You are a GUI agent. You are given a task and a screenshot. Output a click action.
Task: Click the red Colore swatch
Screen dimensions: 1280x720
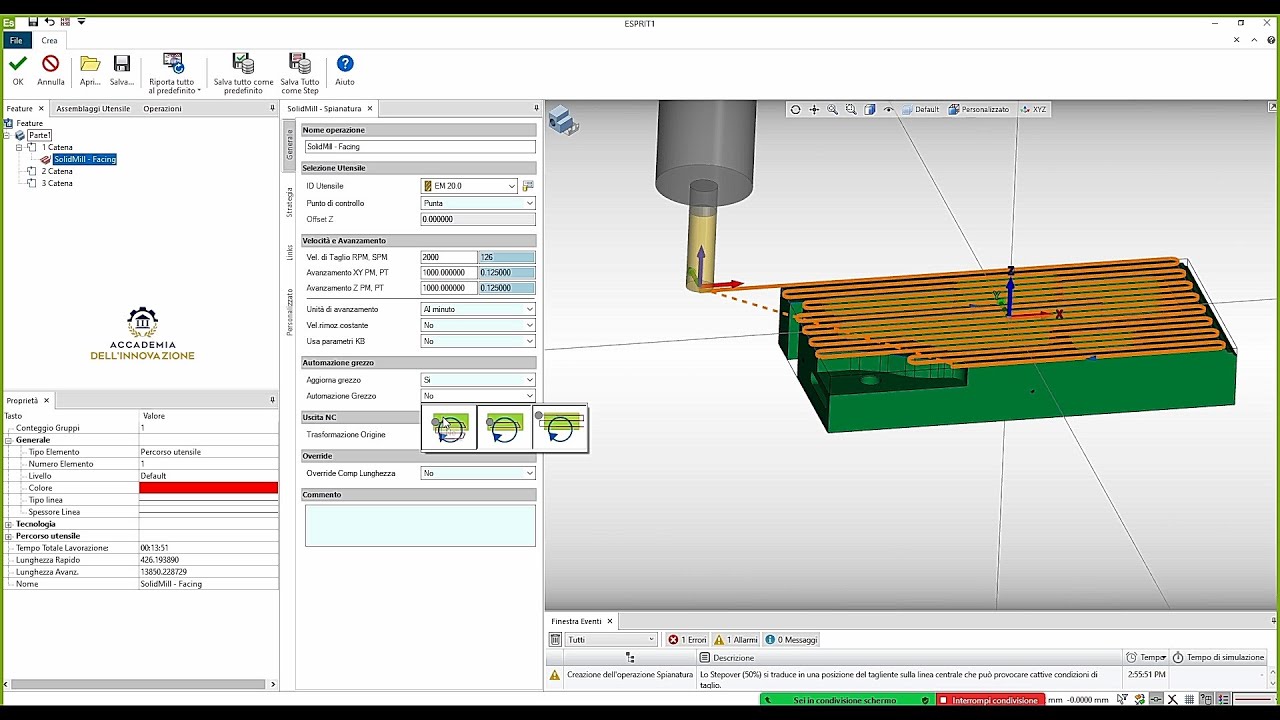pos(208,488)
